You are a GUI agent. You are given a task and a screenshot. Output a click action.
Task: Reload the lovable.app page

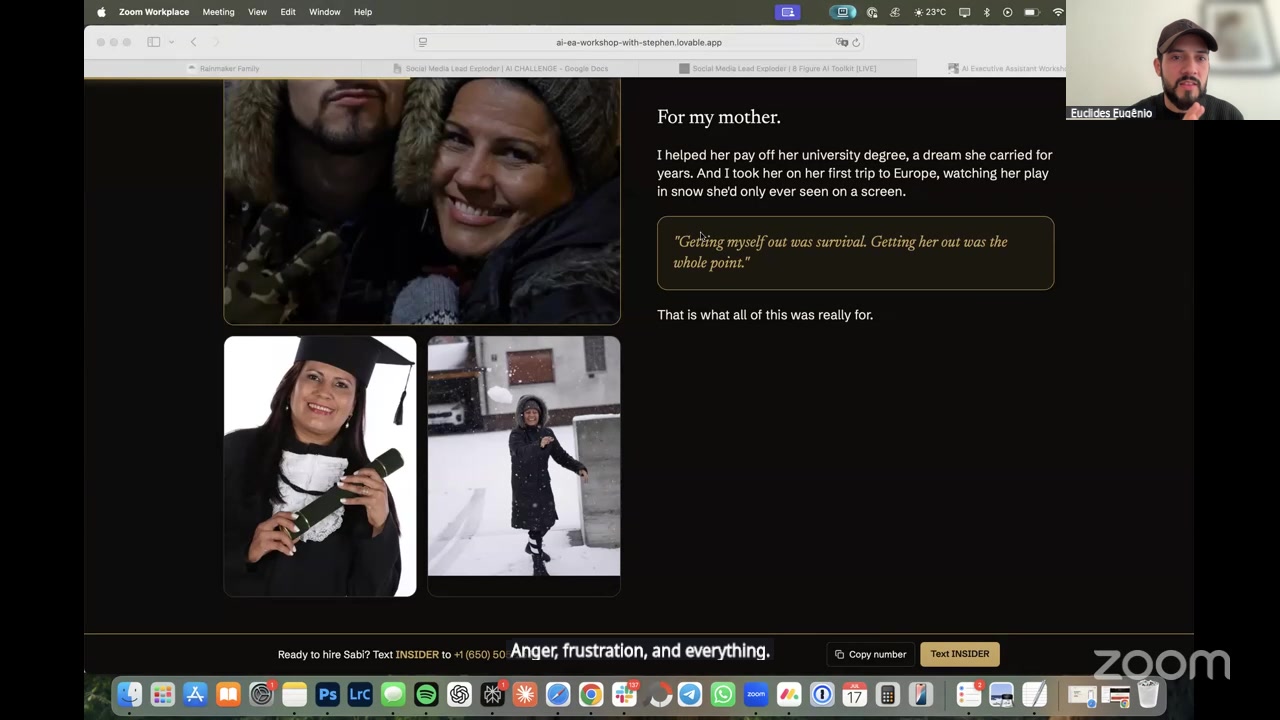click(856, 42)
